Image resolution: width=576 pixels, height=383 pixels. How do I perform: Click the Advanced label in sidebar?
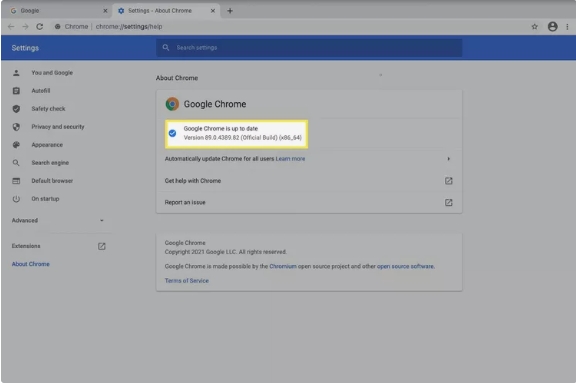(x=25, y=220)
